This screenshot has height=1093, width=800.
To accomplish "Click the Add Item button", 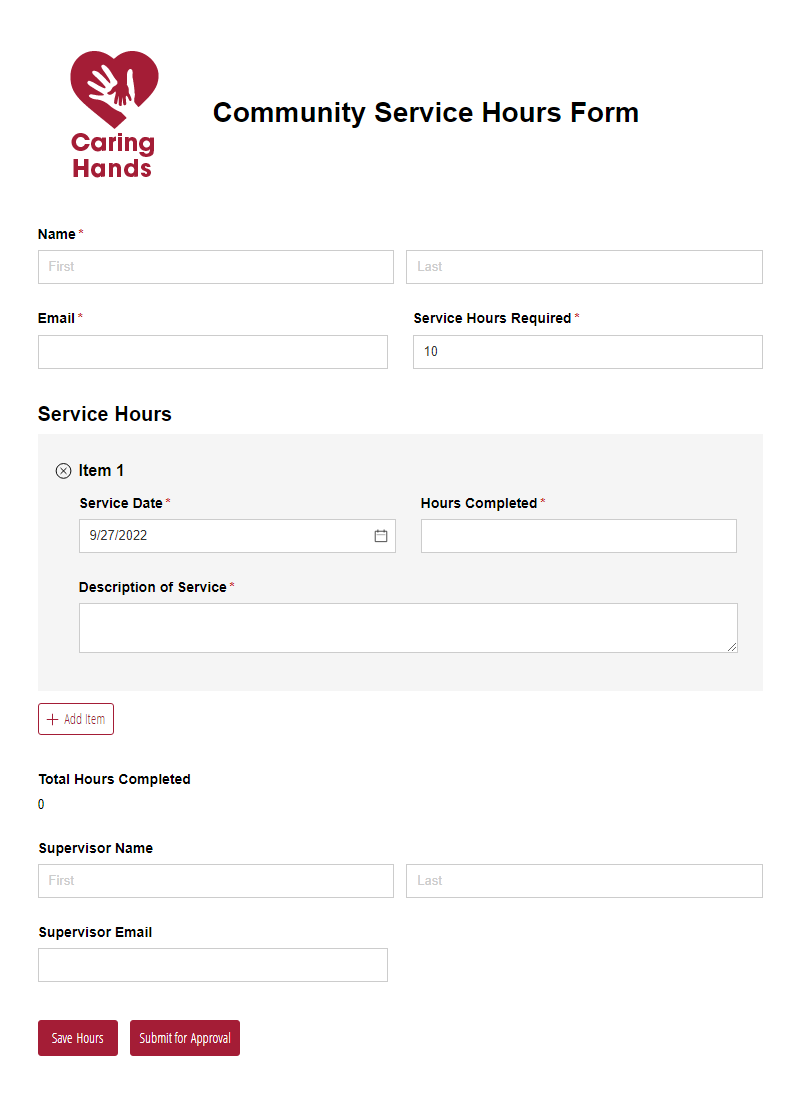I will point(75,718).
